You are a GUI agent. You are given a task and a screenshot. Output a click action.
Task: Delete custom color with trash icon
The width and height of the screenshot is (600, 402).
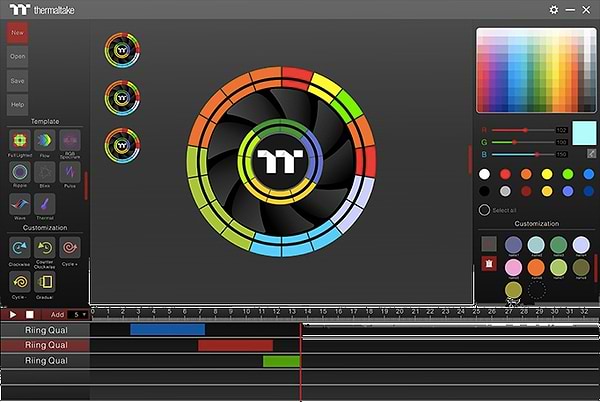(x=488, y=264)
